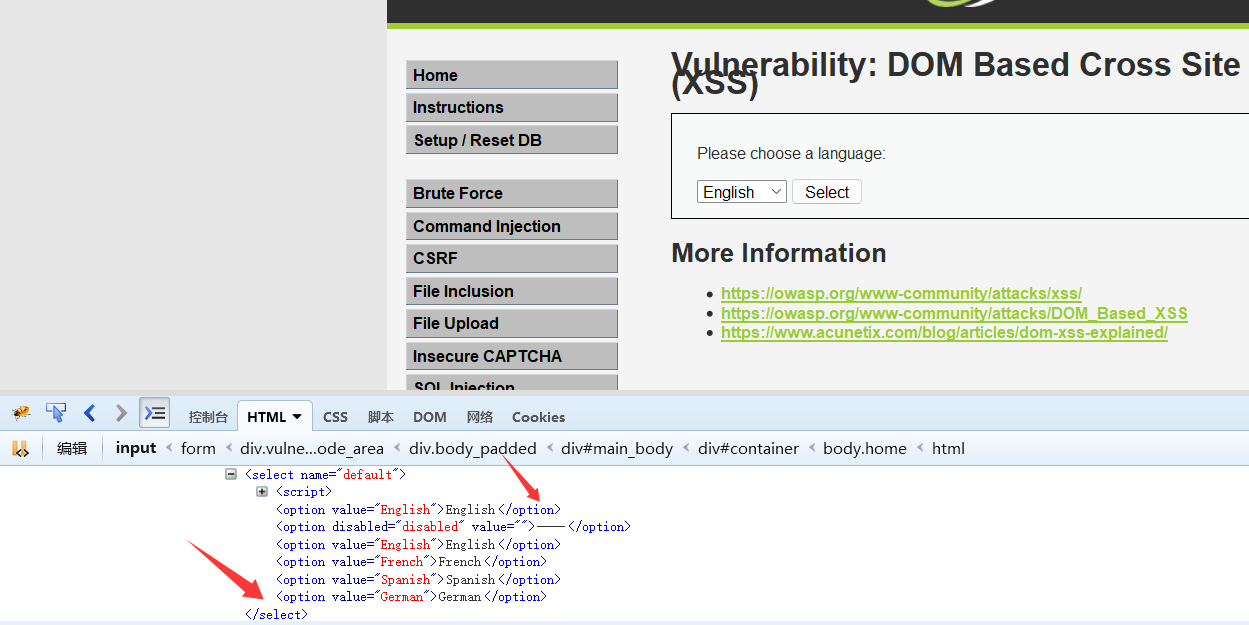Switch to the CSS tab
This screenshot has height=625, width=1249.
click(335, 417)
